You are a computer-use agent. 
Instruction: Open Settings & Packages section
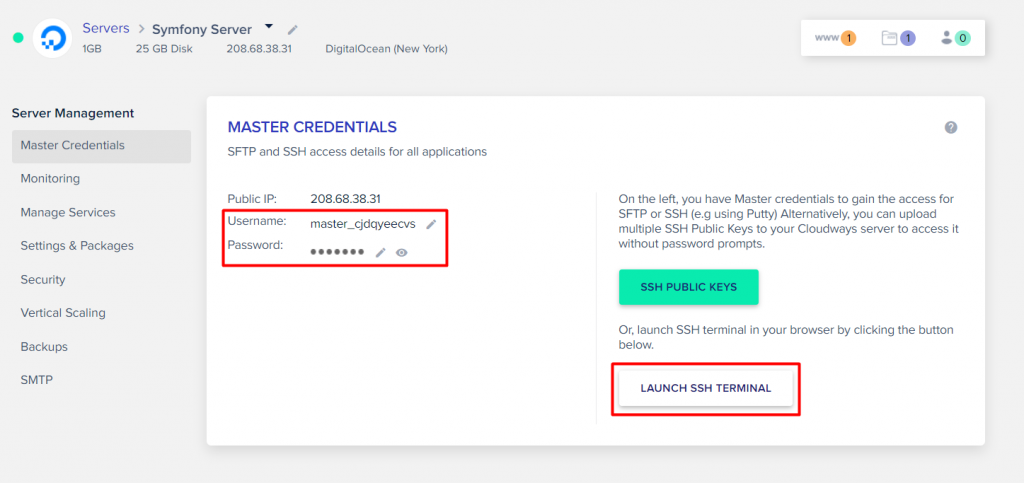pyautogui.click(x=77, y=246)
